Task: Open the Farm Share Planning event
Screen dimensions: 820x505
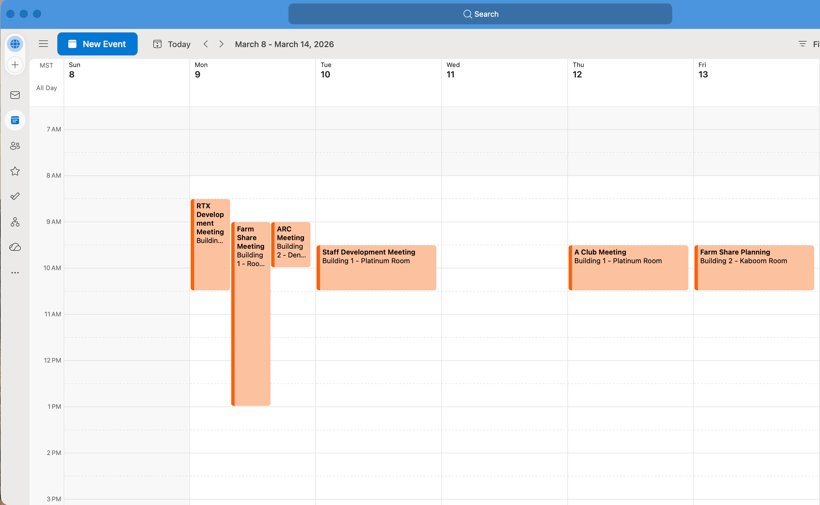Action: click(754, 267)
